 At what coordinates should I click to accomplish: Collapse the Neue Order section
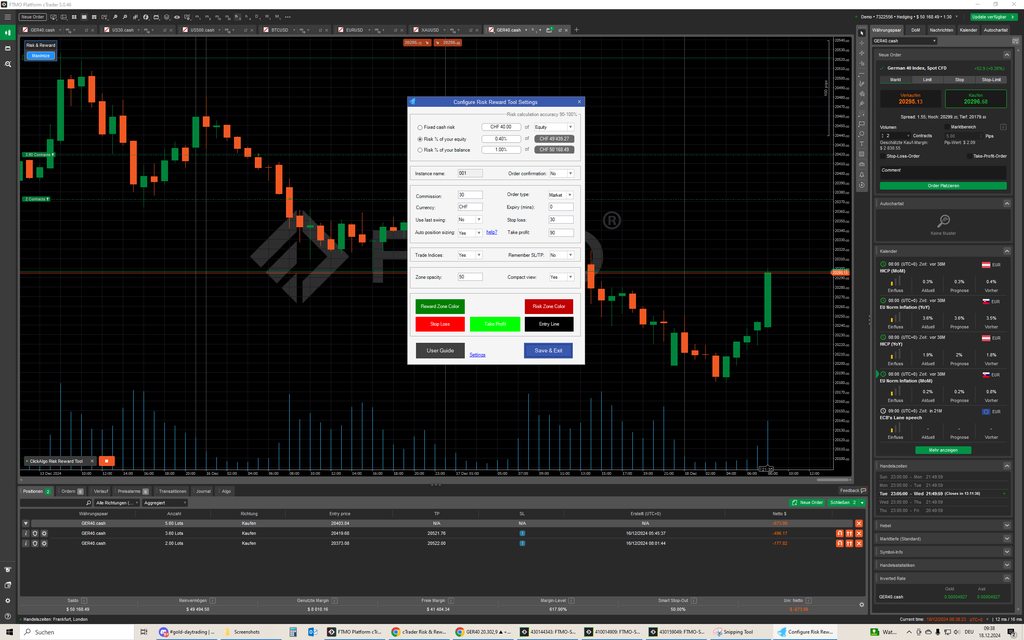click(1006, 55)
